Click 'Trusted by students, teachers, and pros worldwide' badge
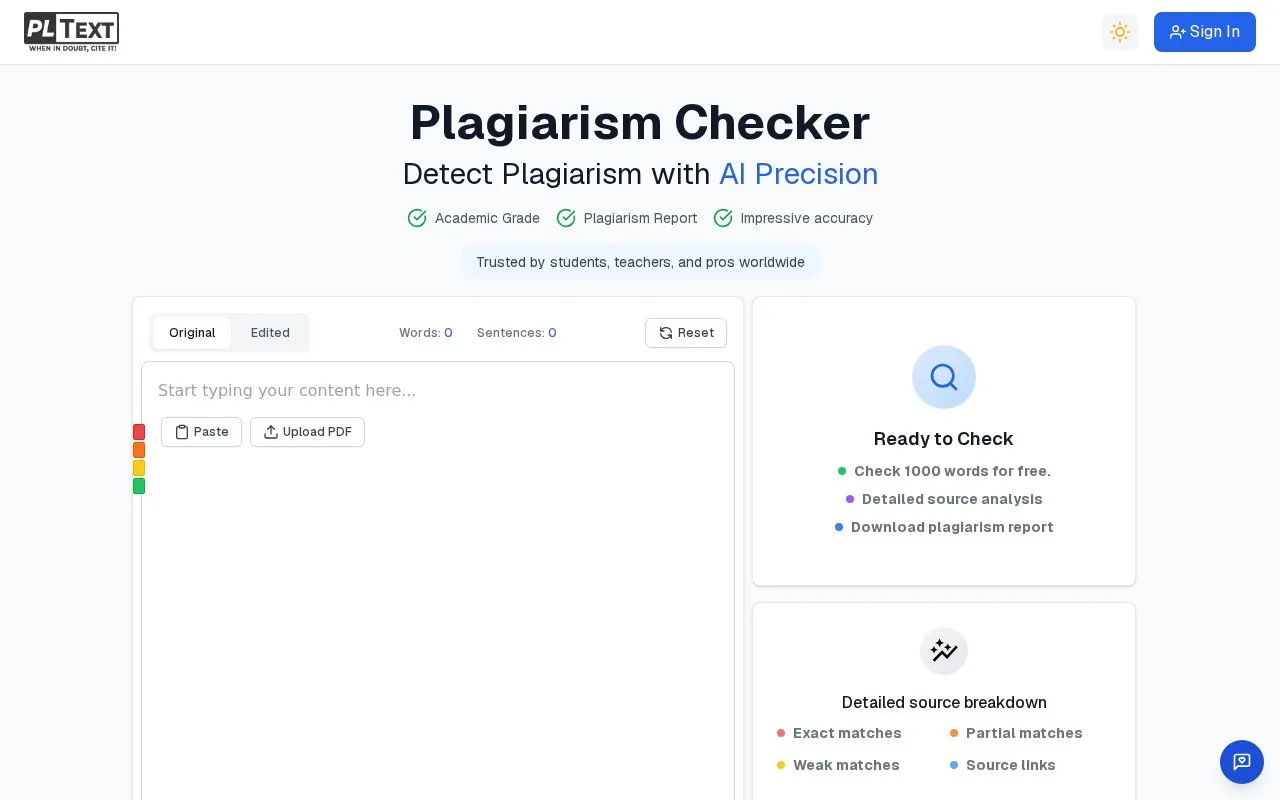The image size is (1280, 800). click(x=640, y=262)
